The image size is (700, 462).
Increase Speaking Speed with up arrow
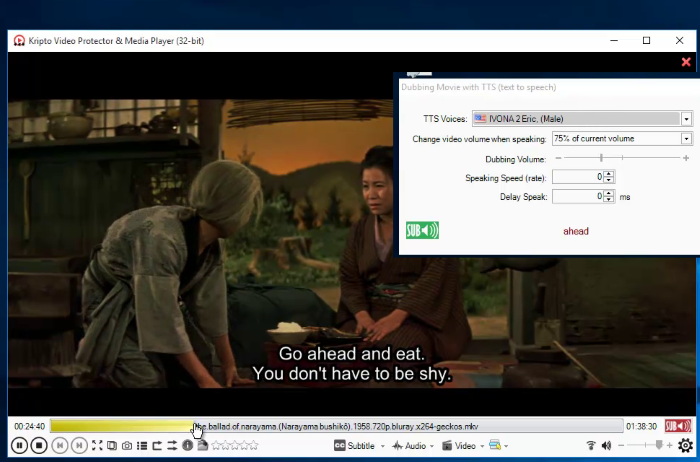point(609,174)
